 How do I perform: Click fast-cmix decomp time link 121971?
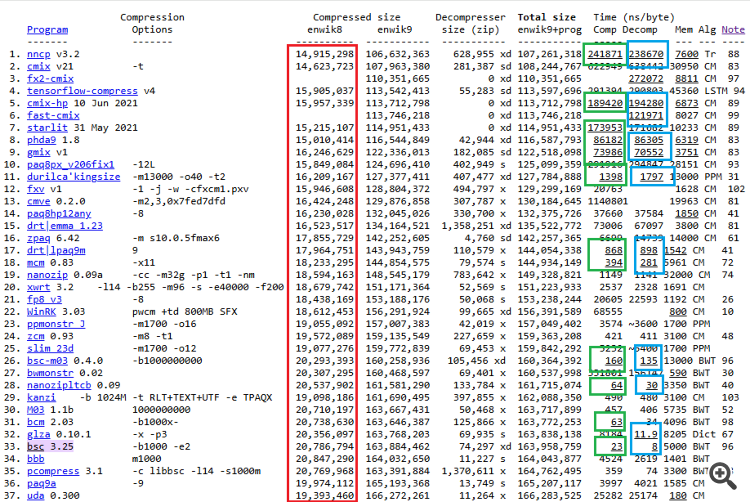tap(646, 115)
